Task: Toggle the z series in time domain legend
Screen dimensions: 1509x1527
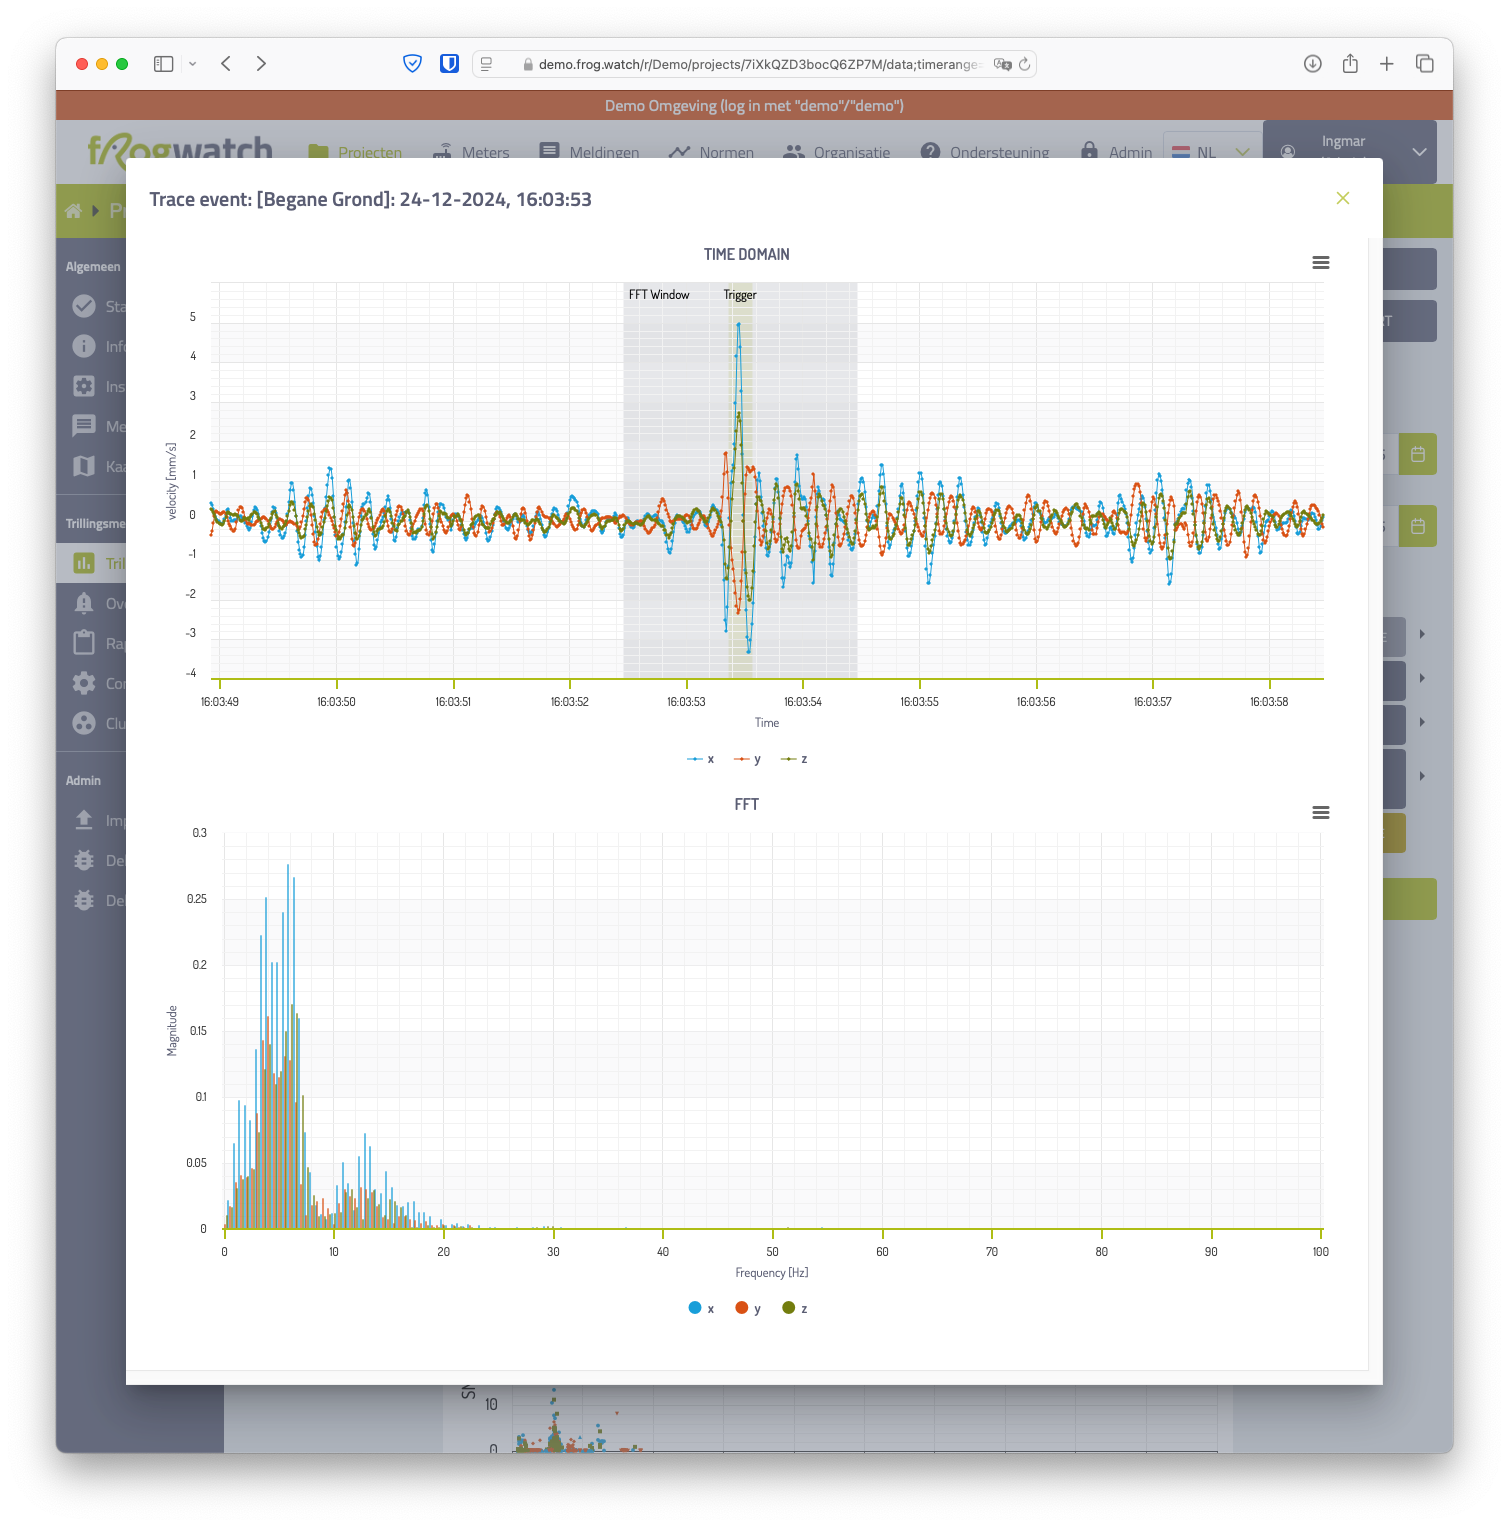Action: point(794,759)
